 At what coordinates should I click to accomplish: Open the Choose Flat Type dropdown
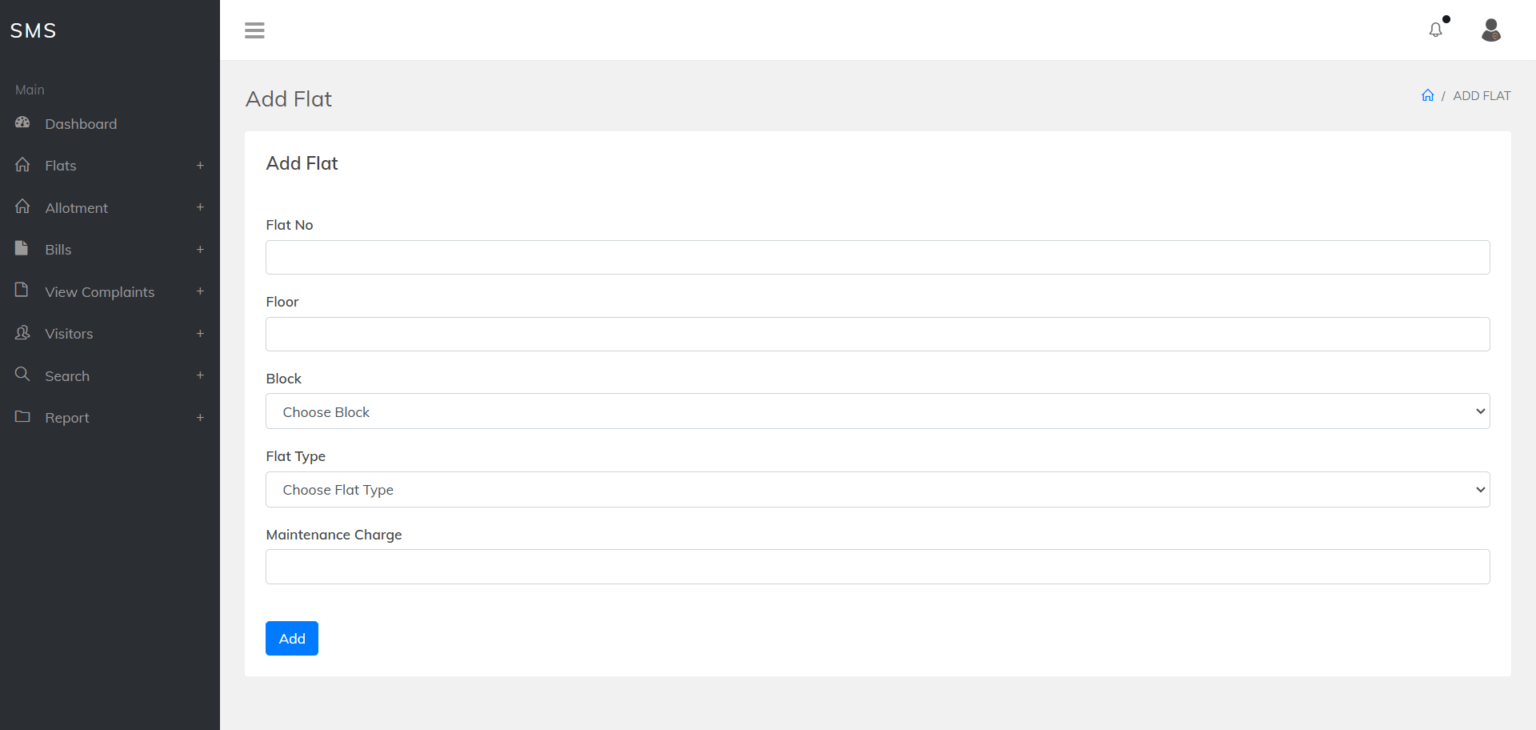877,489
